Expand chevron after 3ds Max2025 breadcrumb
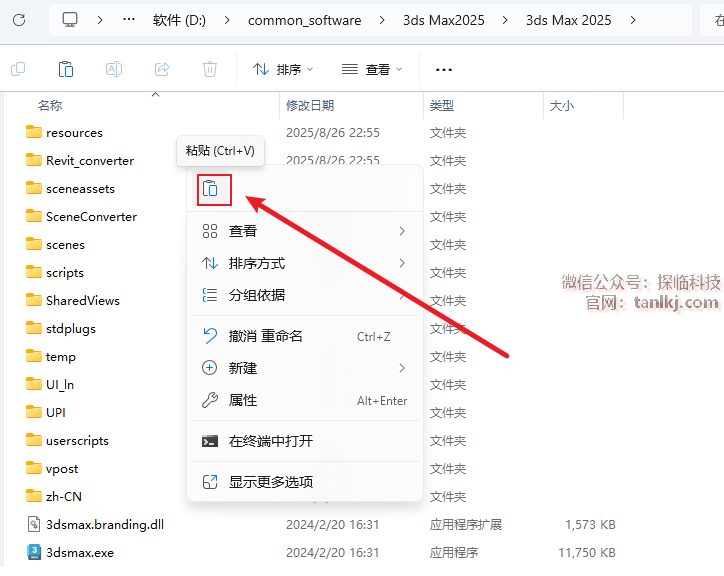This screenshot has width=724, height=576. click(x=505, y=20)
